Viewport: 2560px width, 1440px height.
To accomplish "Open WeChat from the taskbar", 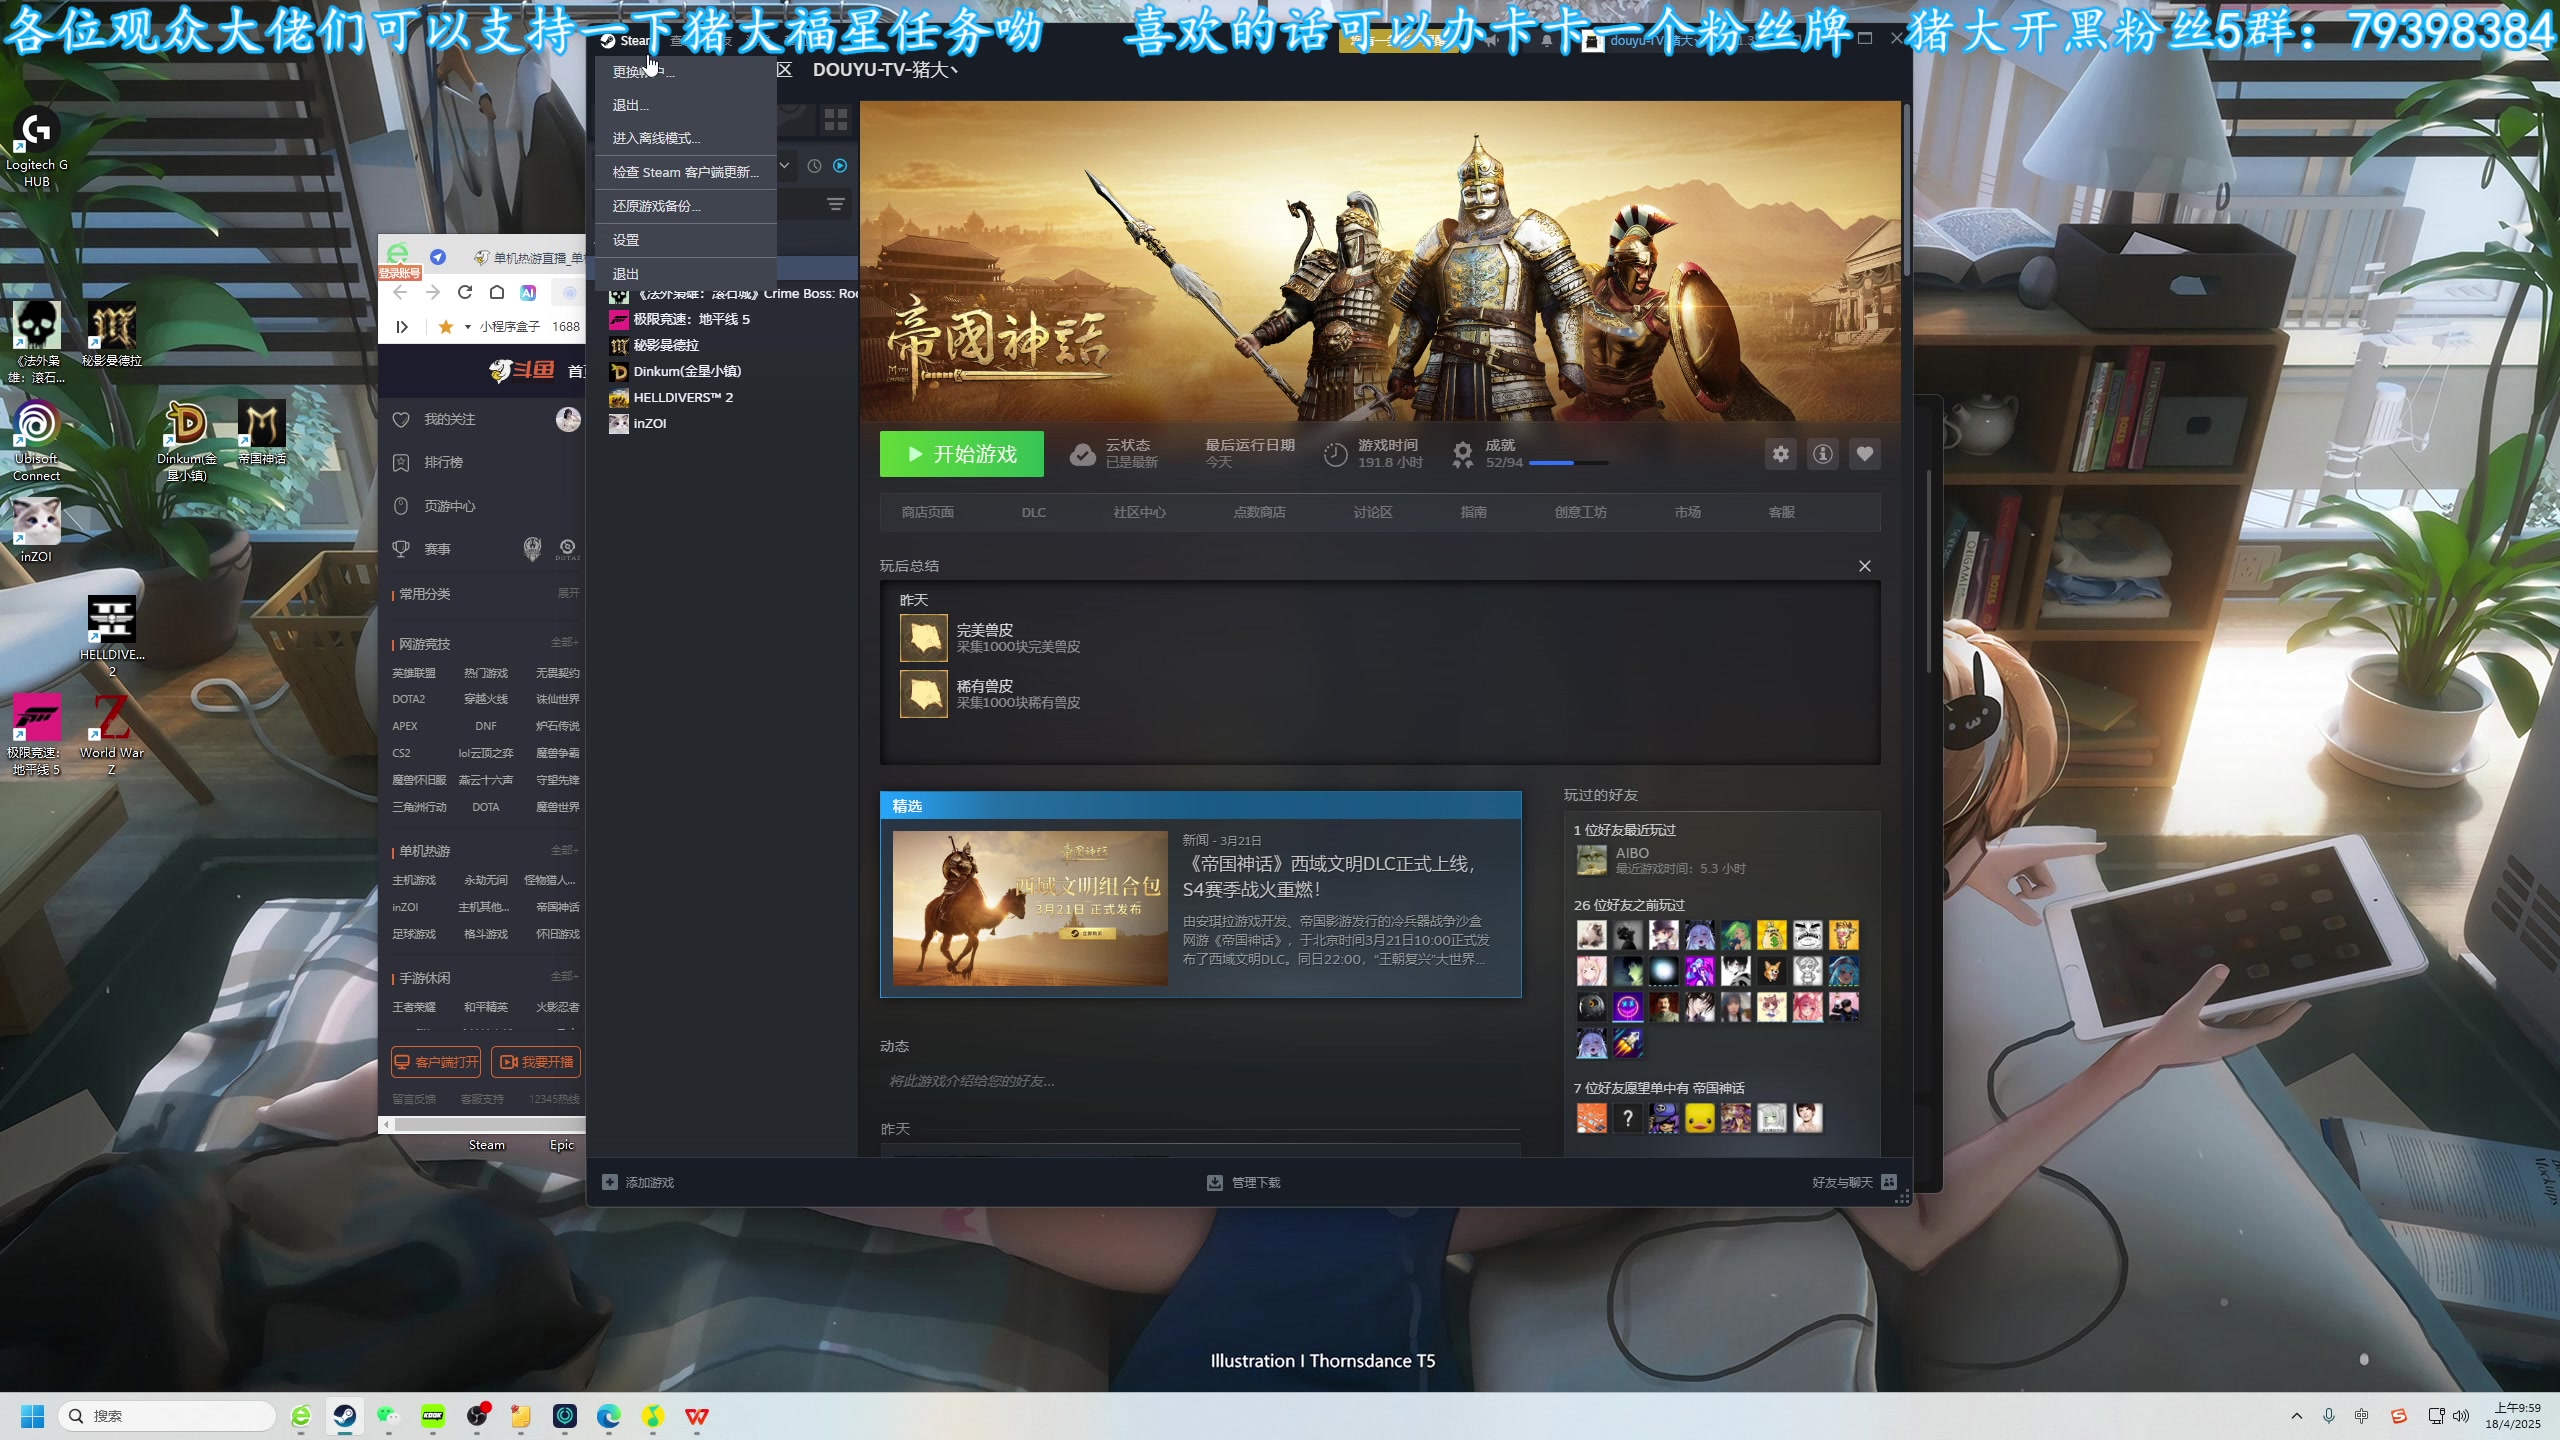I will 389,1416.
